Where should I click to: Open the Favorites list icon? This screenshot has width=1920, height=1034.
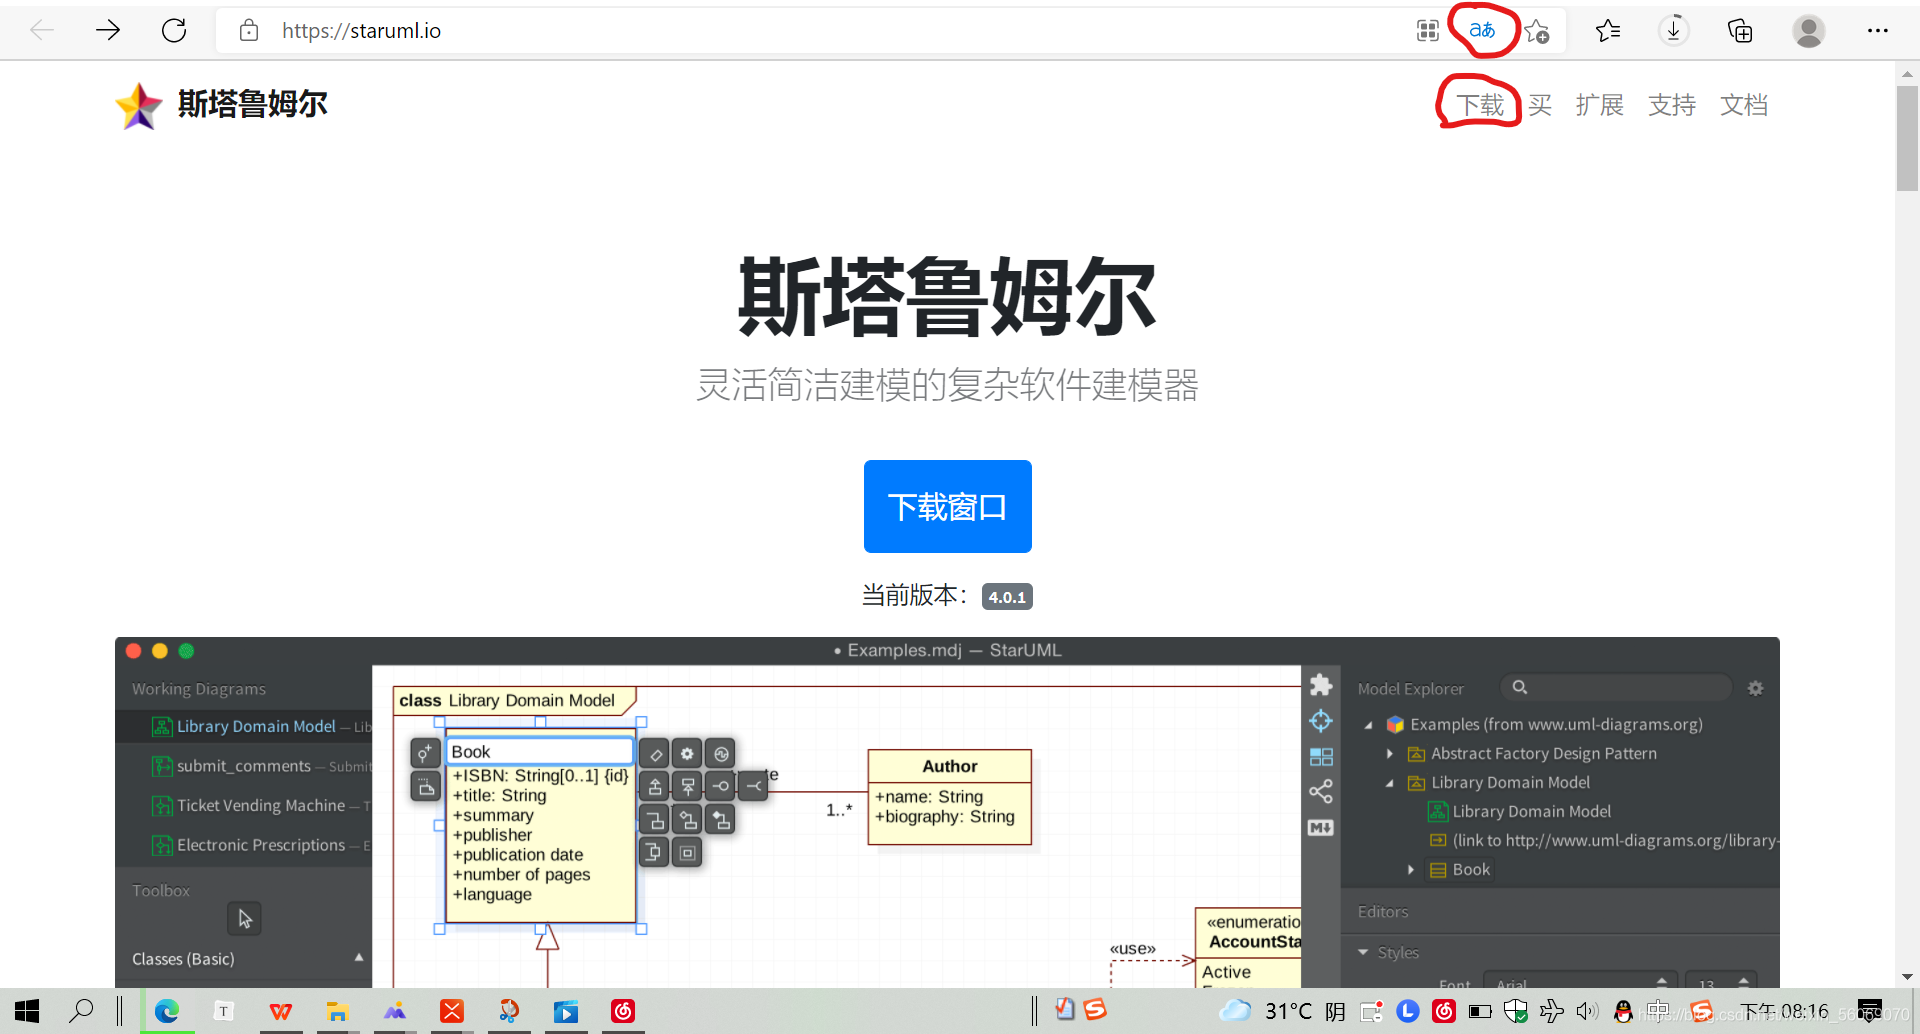point(1608,31)
